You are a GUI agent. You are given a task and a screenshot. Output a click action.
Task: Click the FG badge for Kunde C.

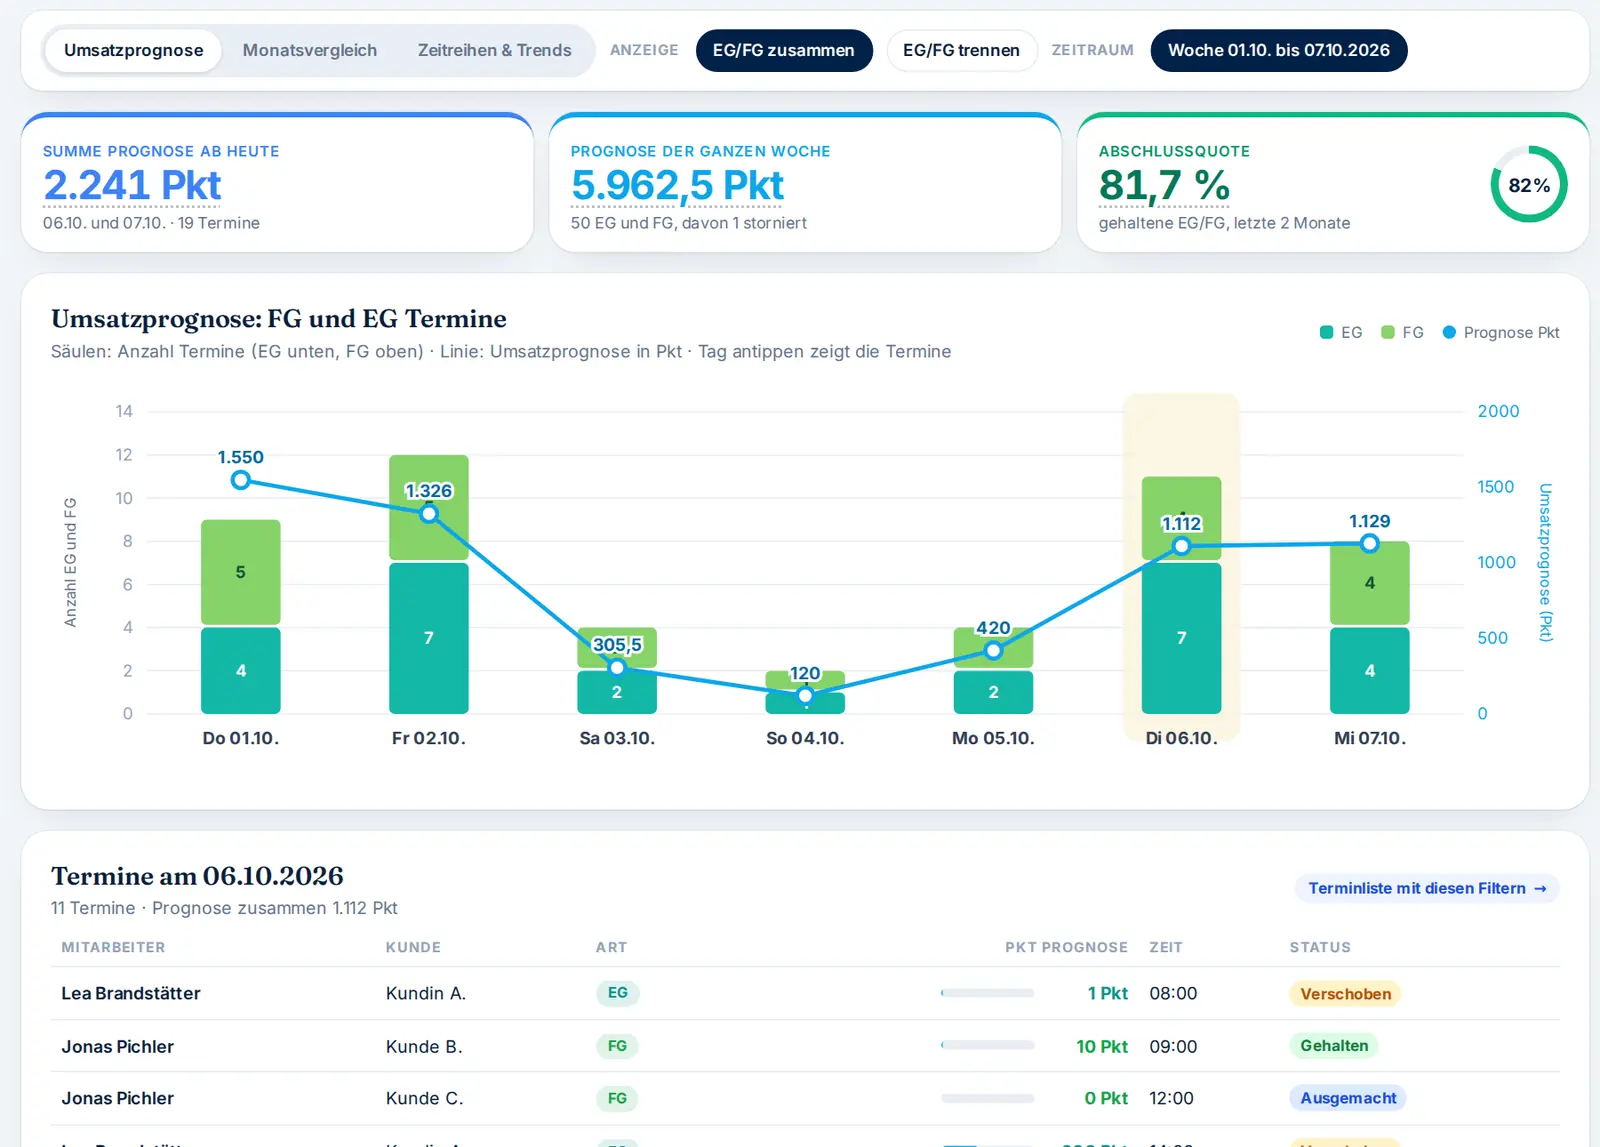pyautogui.click(x=617, y=1098)
